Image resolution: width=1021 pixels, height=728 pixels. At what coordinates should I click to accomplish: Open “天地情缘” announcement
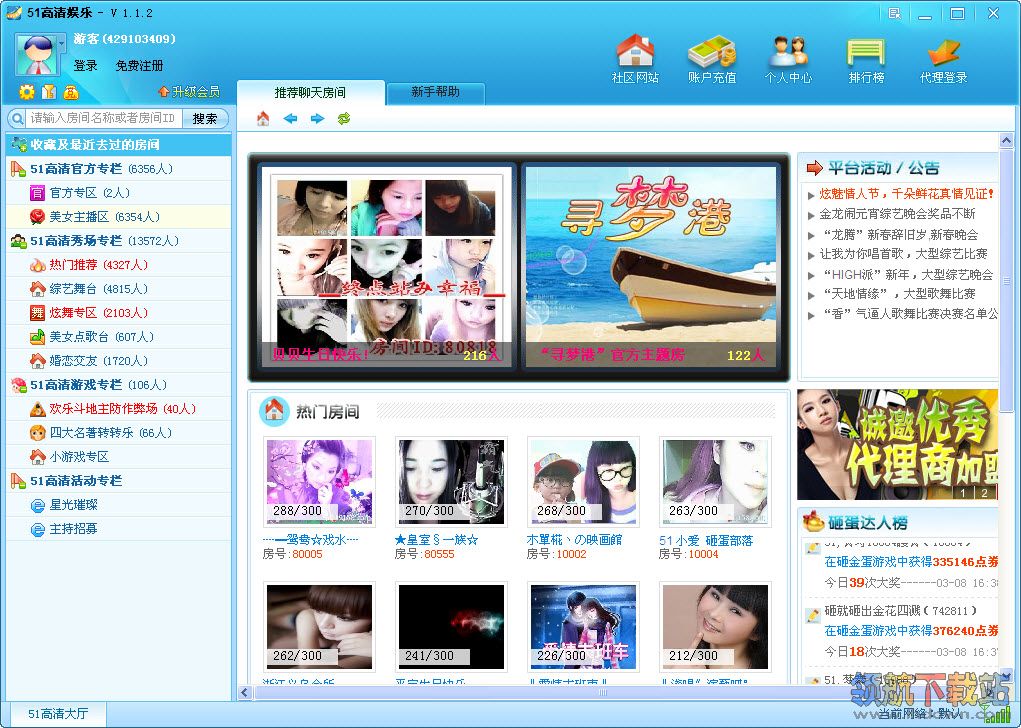(899, 294)
